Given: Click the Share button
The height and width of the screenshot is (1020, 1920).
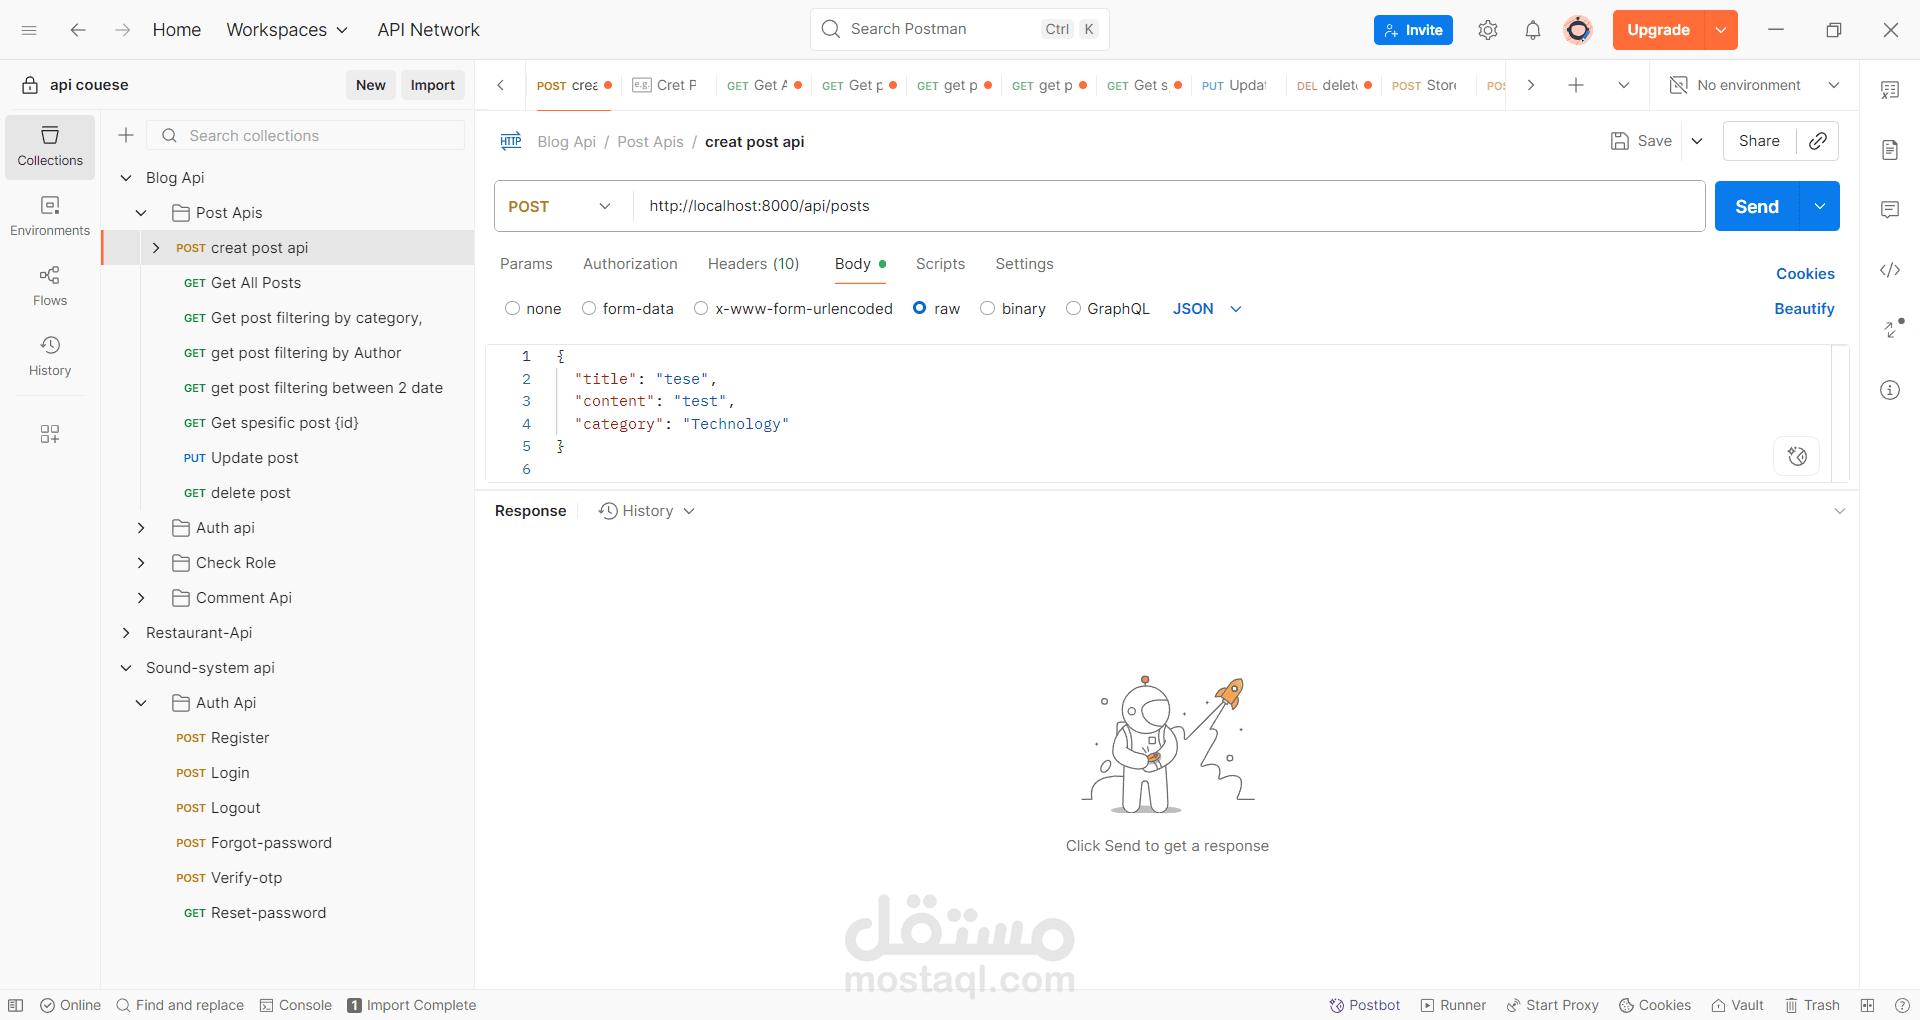Looking at the screenshot, I should [1759, 141].
